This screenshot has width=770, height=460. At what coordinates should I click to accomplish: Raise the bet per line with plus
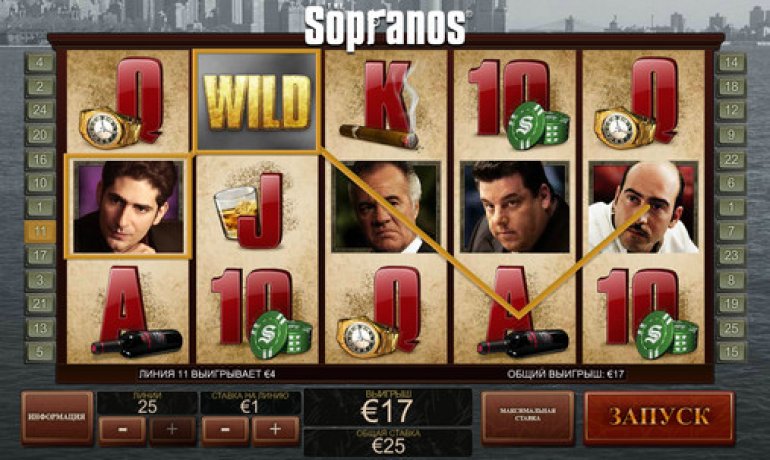pos(275,430)
